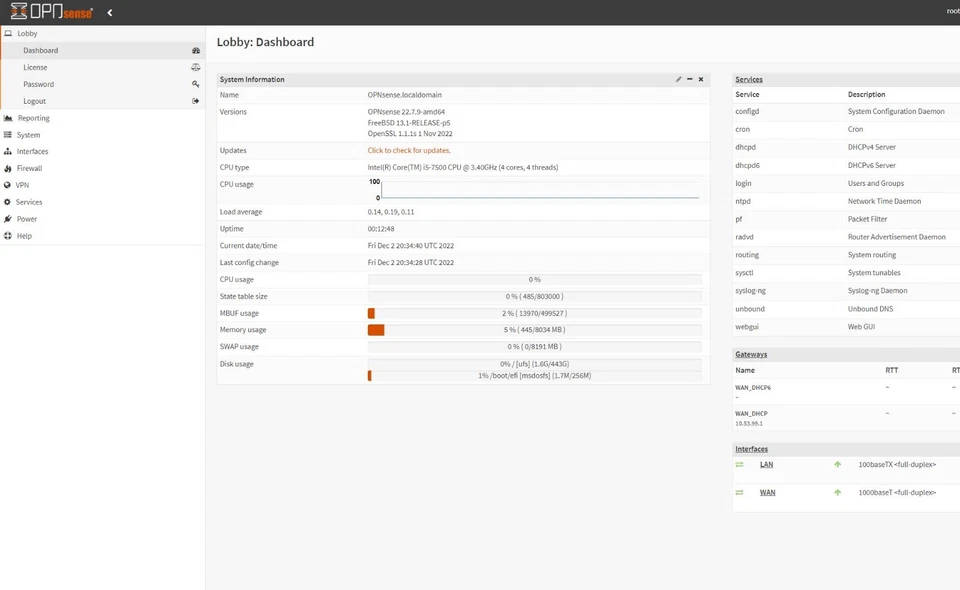Click the 'OPNsense.localdomain' name value

405,95
